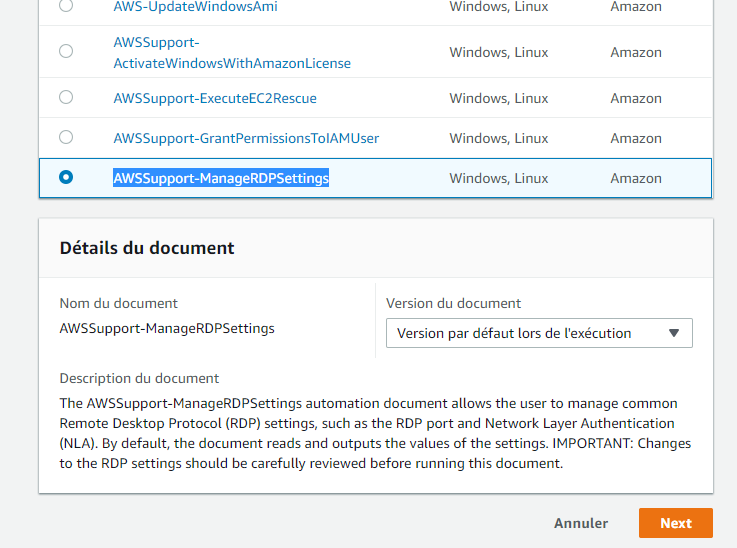Click the Nom du document label
The height and width of the screenshot is (548, 737).
[118, 303]
